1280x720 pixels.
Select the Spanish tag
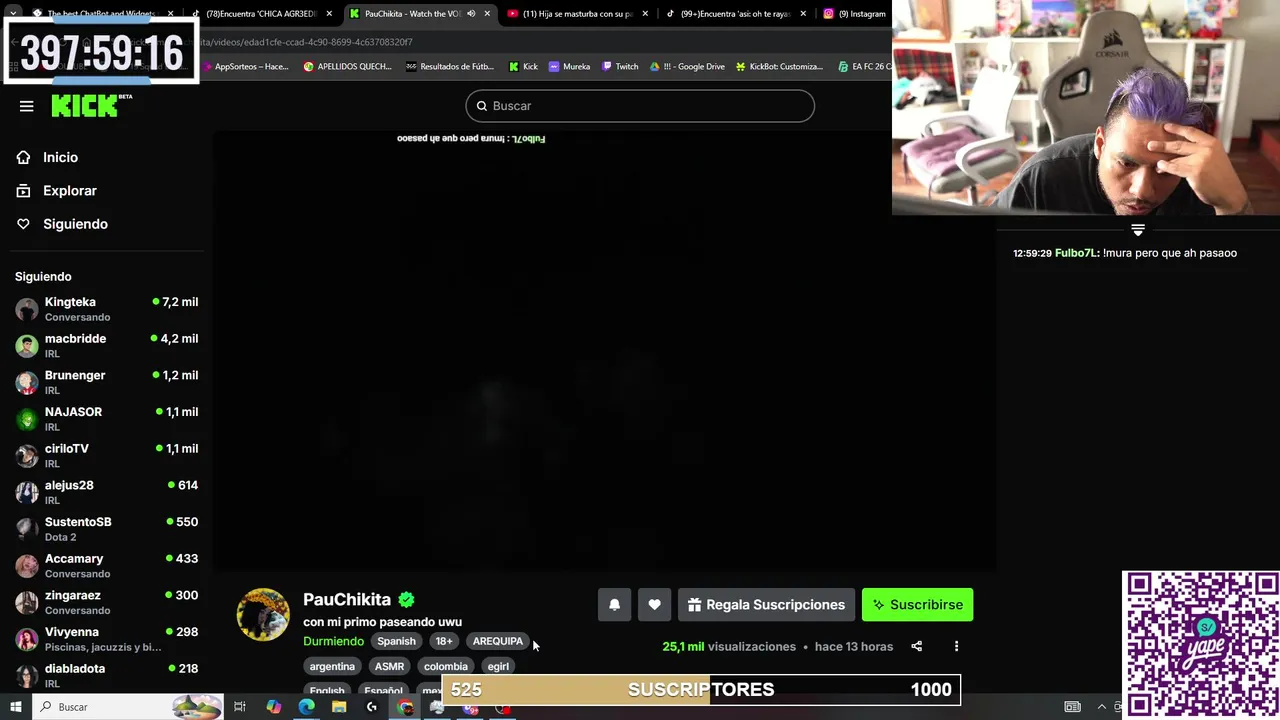(x=396, y=641)
